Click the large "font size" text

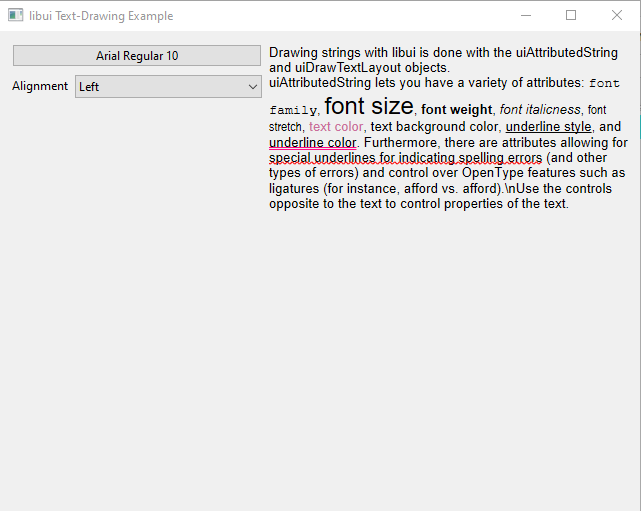[x=368, y=106]
